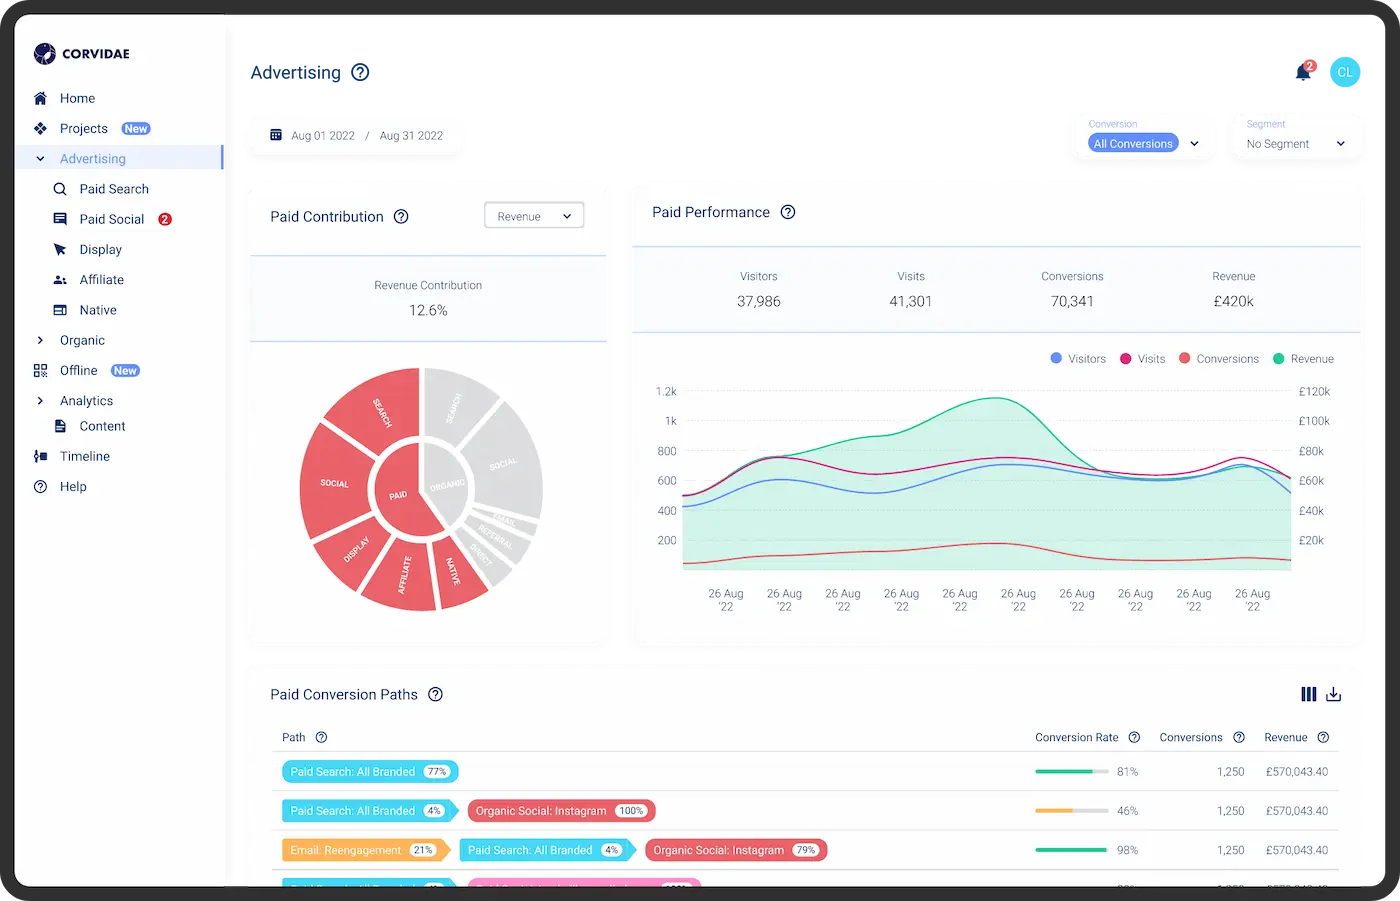Screen dimensions: 1400x901
Task: Click the Corvidae logo icon
Action: point(44,54)
